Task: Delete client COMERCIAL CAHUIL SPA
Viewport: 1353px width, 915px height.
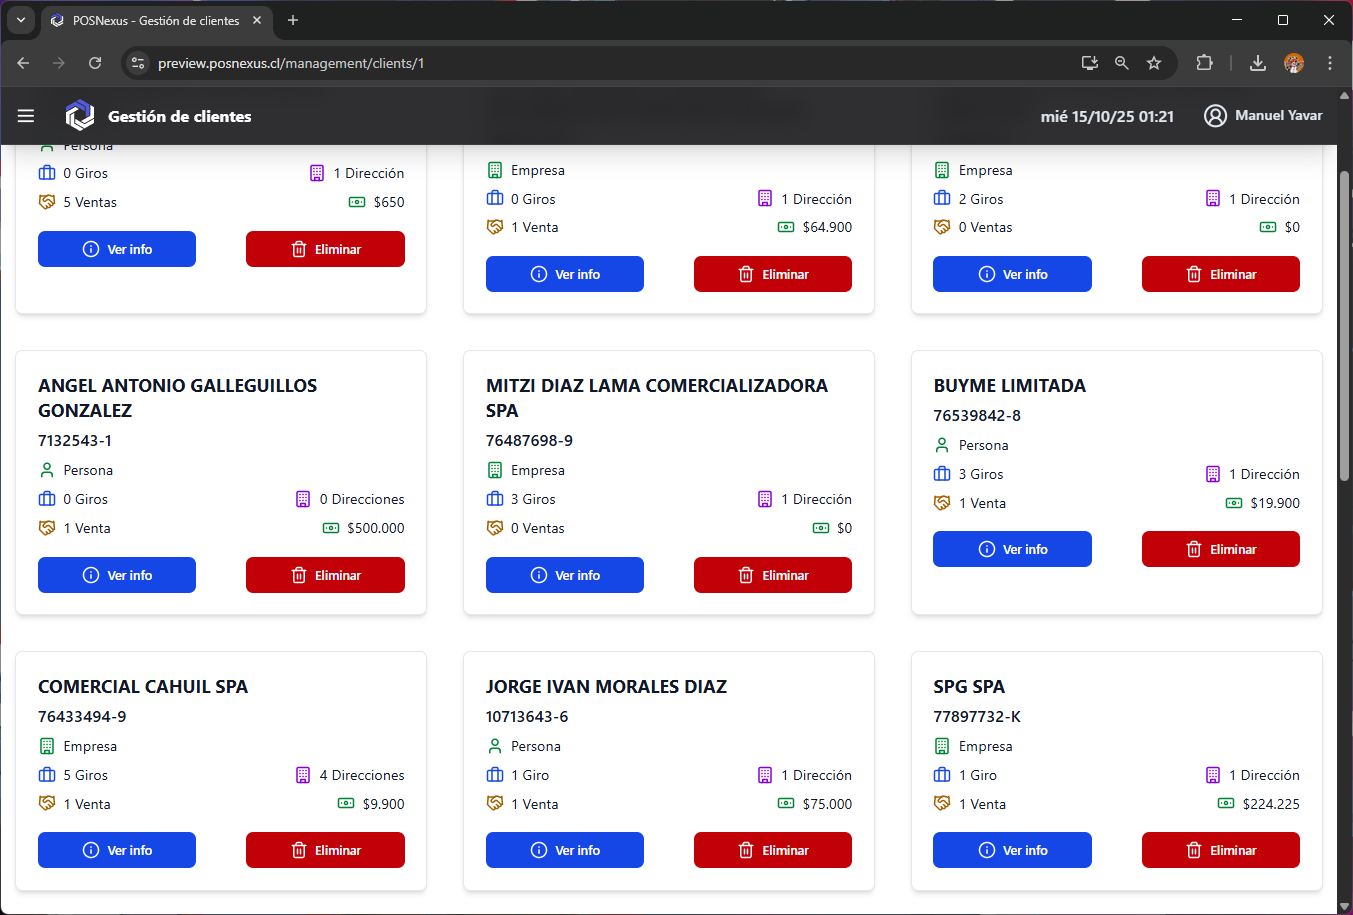Action: 325,850
